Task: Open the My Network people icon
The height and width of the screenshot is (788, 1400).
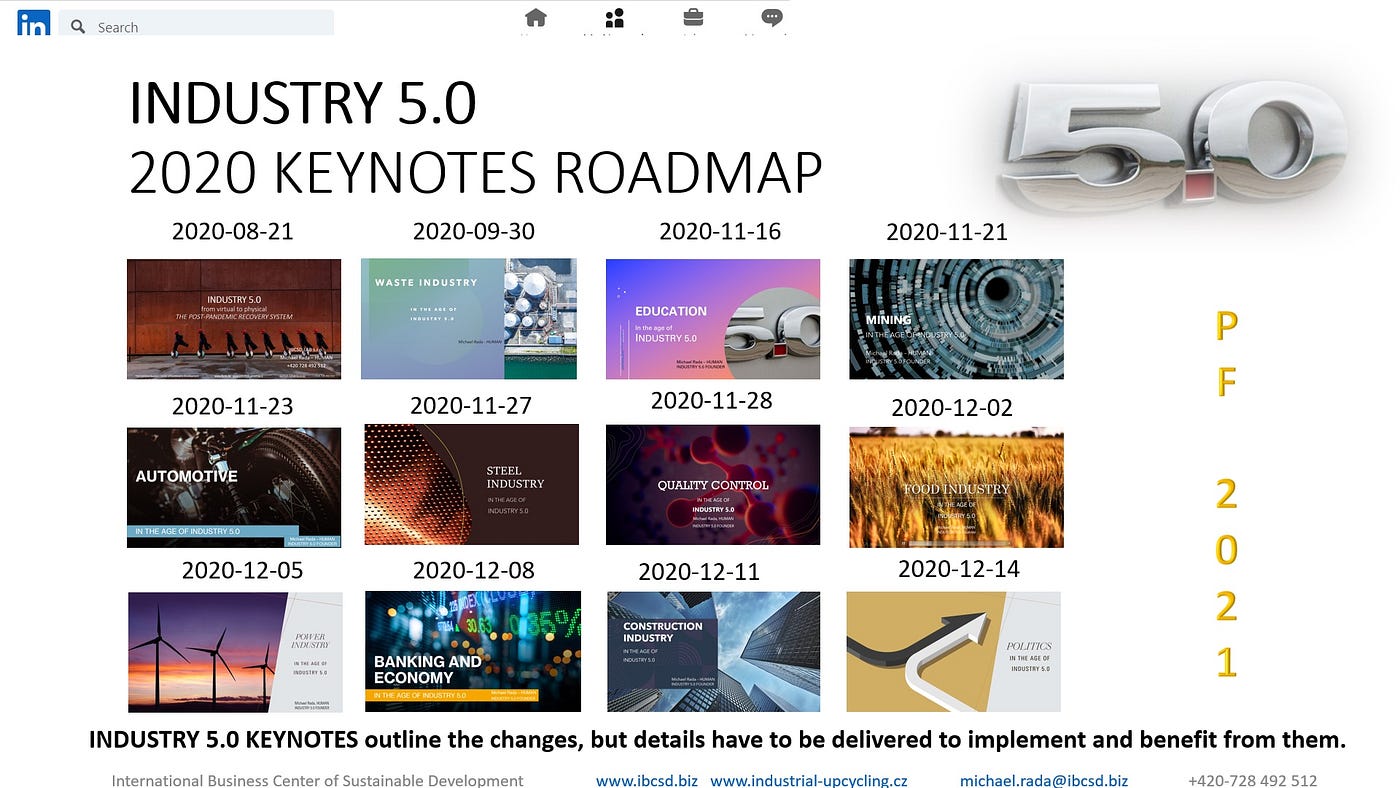Action: [615, 18]
